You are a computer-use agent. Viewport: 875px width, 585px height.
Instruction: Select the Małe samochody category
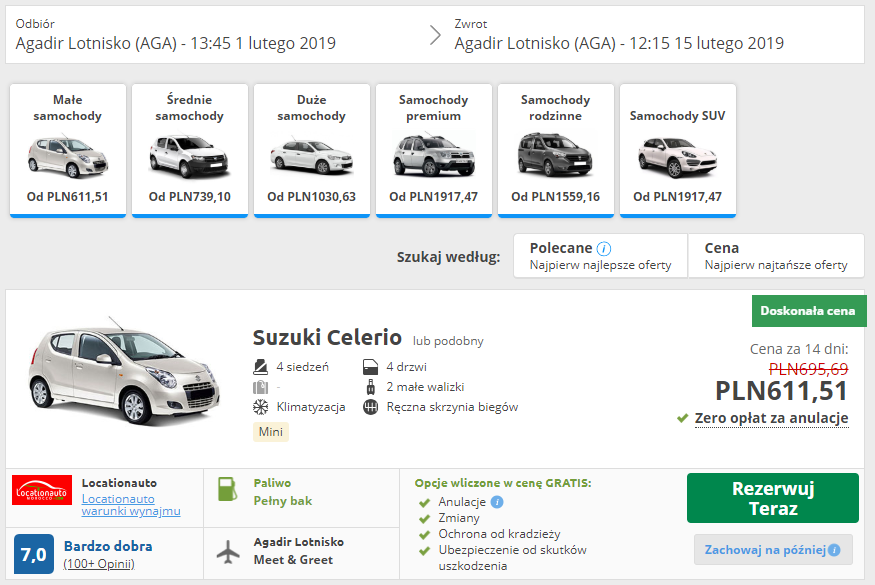(x=68, y=149)
